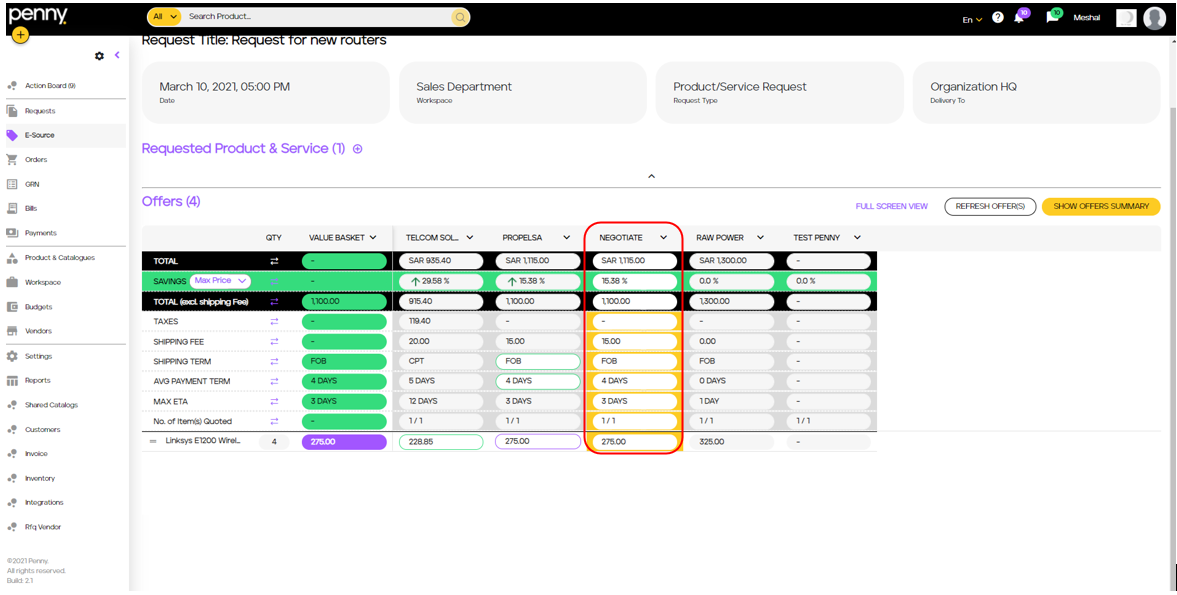Open Invoice in the sidebar
Screen dimensions: 1177x595
point(36,453)
